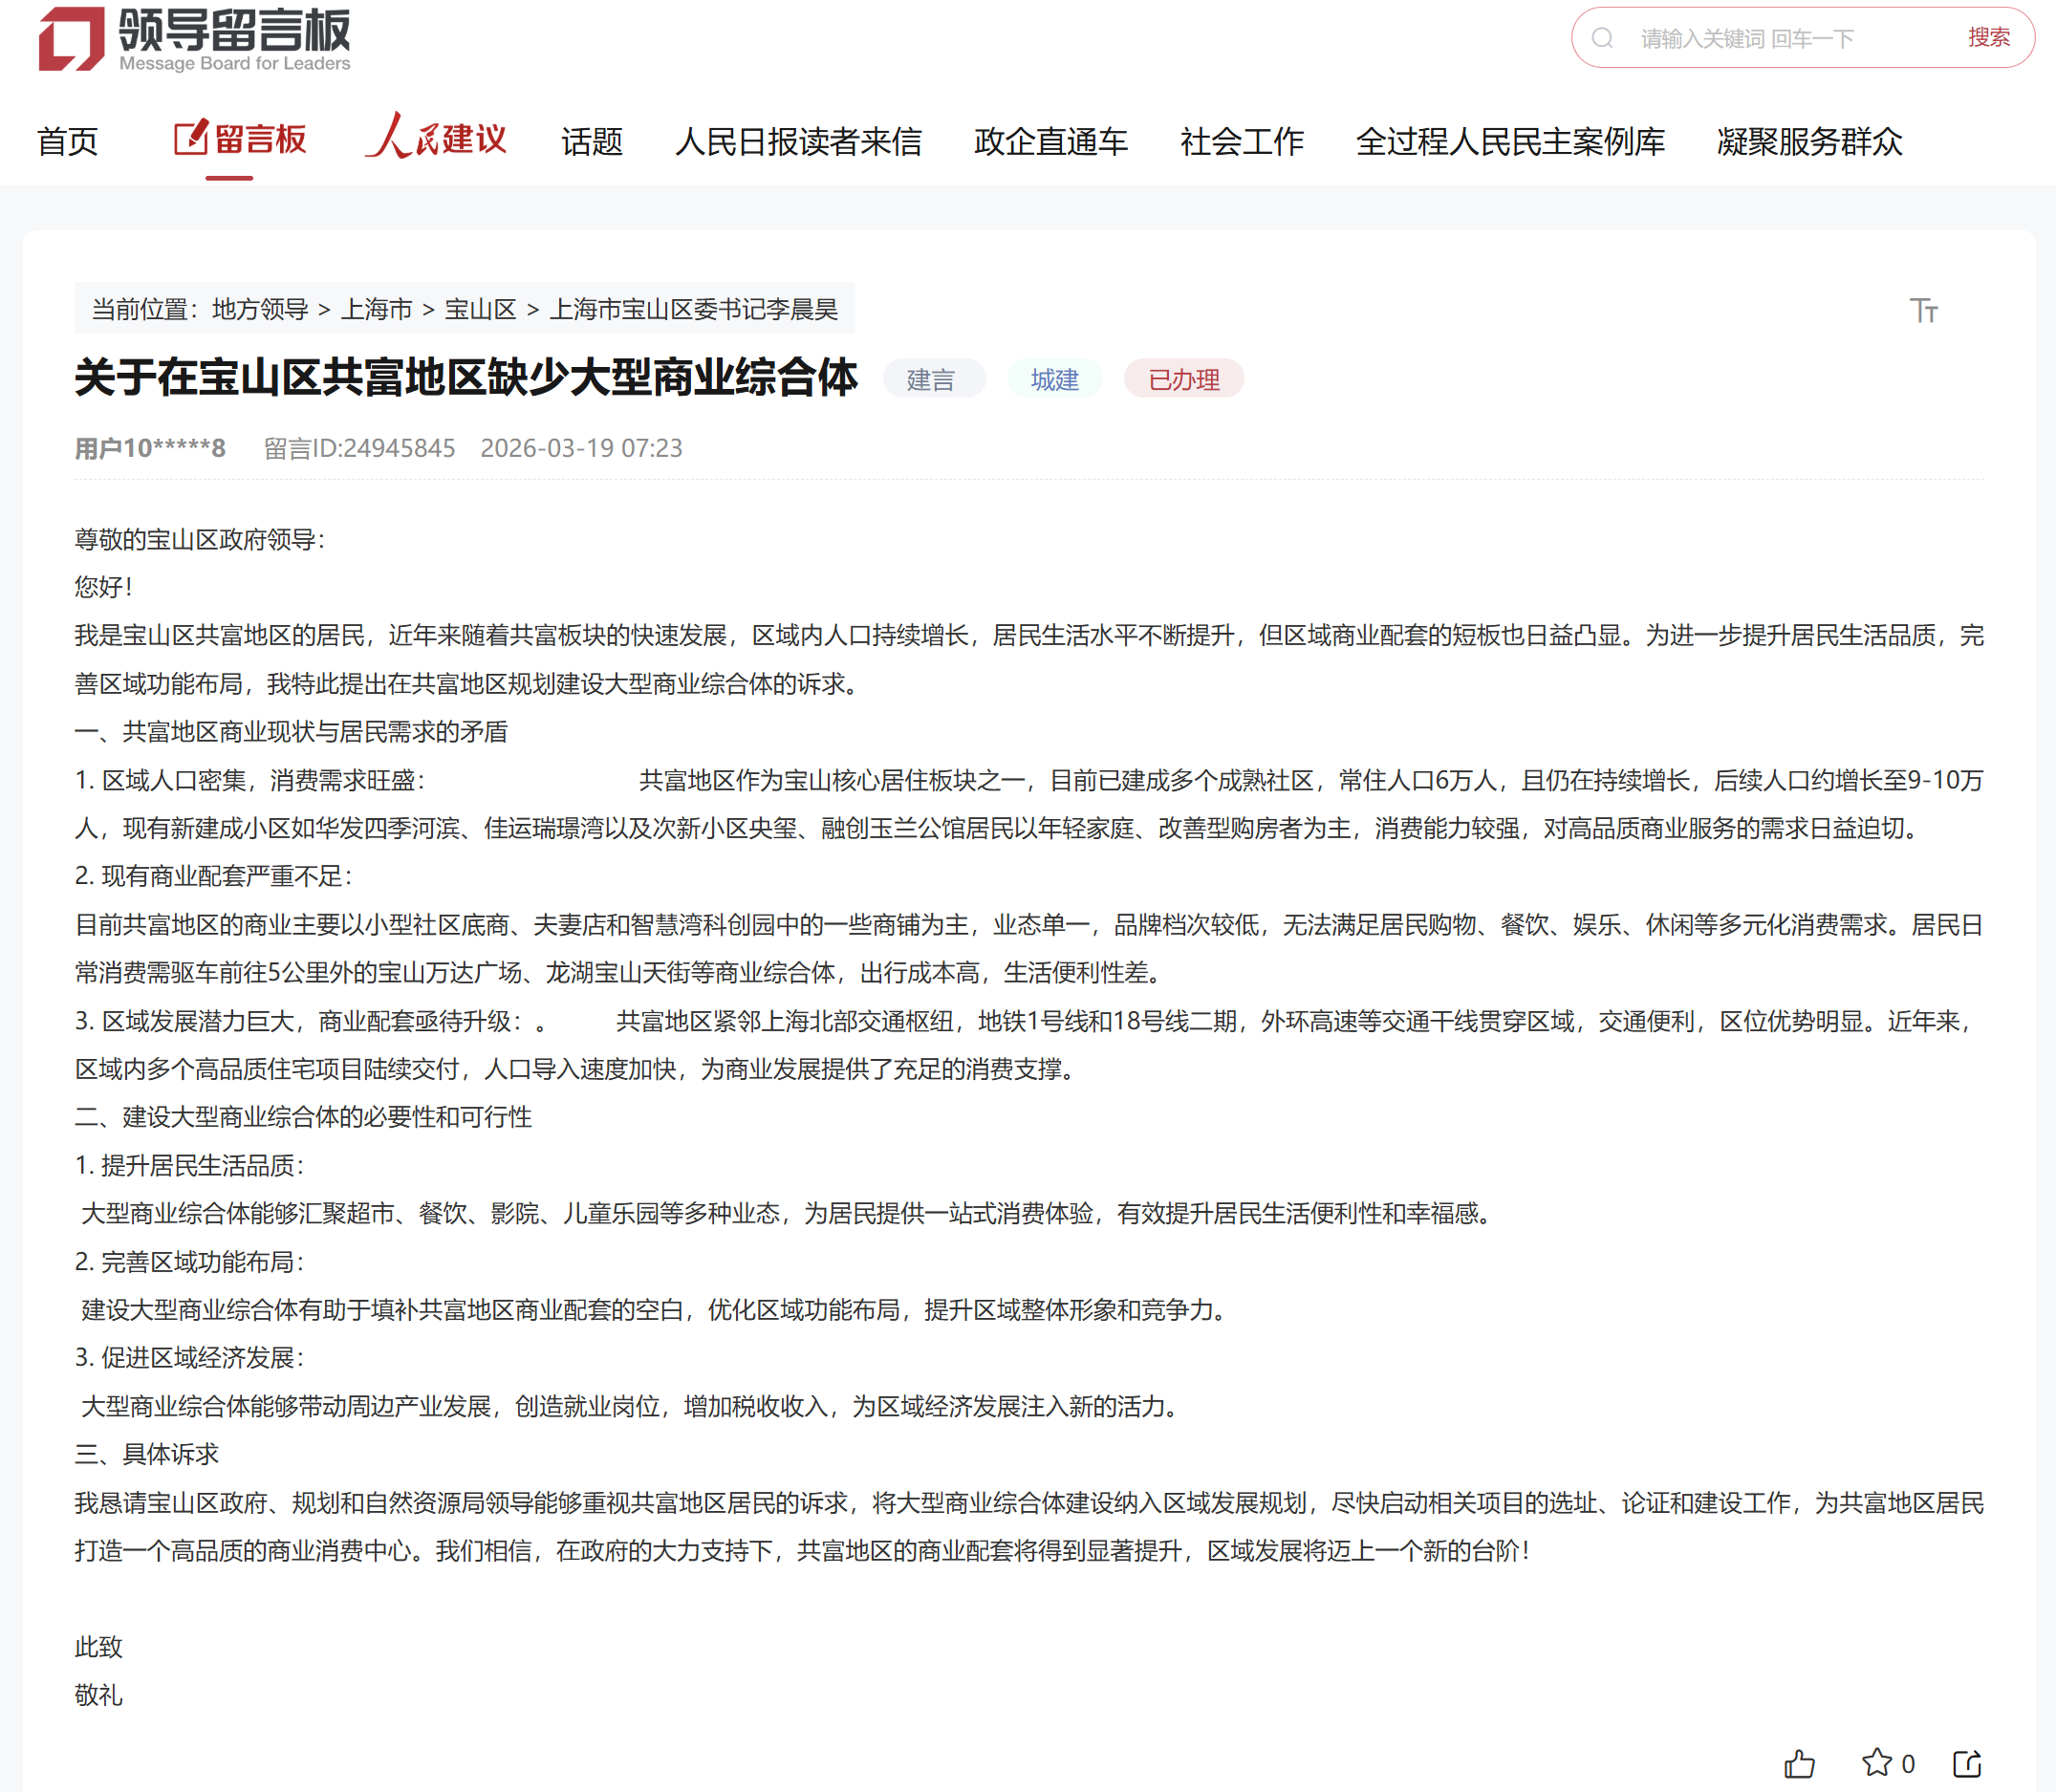The image size is (2056, 1792).
Task: Click the line 2. 完善区域功能布局：
Action: (x=190, y=1262)
